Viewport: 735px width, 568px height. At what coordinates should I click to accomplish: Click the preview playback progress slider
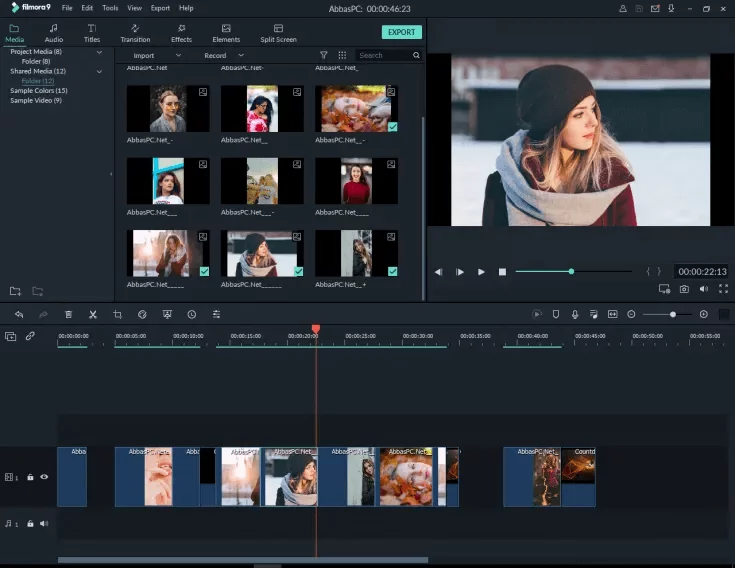(x=573, y=271)
